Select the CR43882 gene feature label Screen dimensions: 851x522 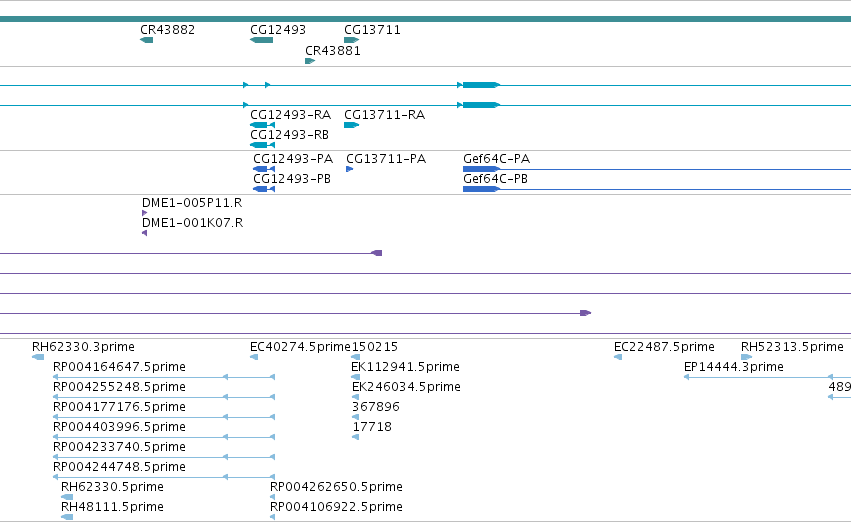[x=167, y=30]
